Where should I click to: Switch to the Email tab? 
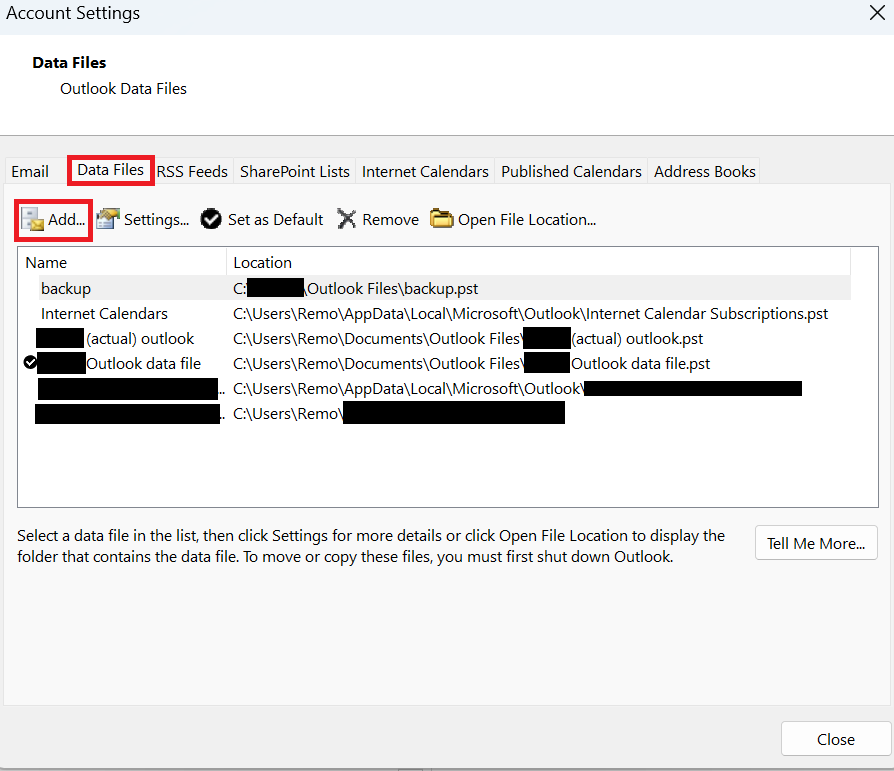(x=29, y=171)
